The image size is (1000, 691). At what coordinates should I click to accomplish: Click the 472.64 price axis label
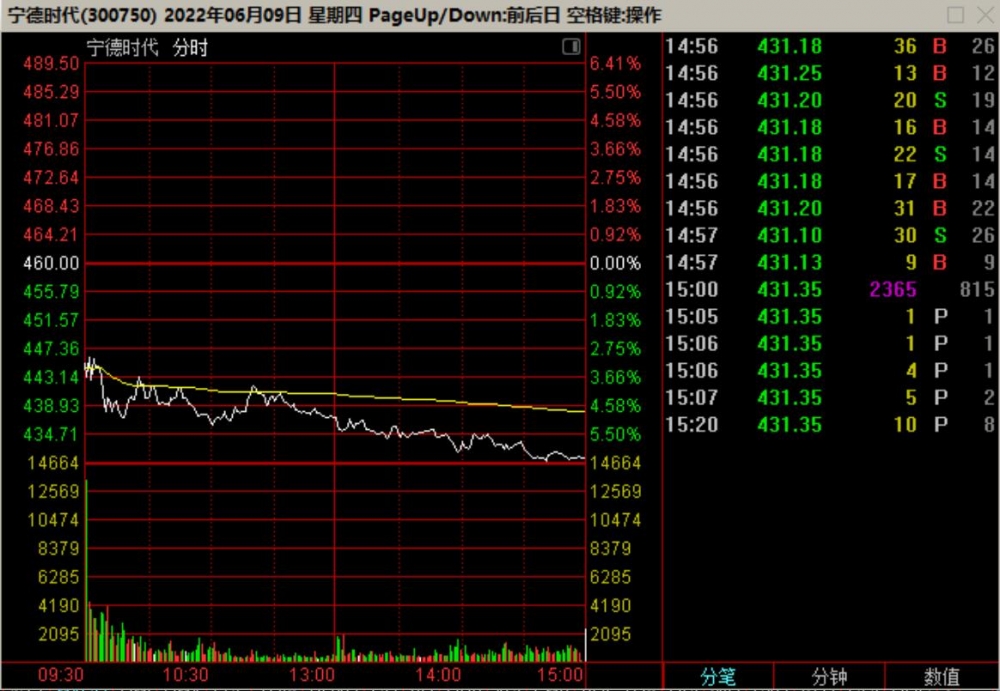[x=51, y=177]
